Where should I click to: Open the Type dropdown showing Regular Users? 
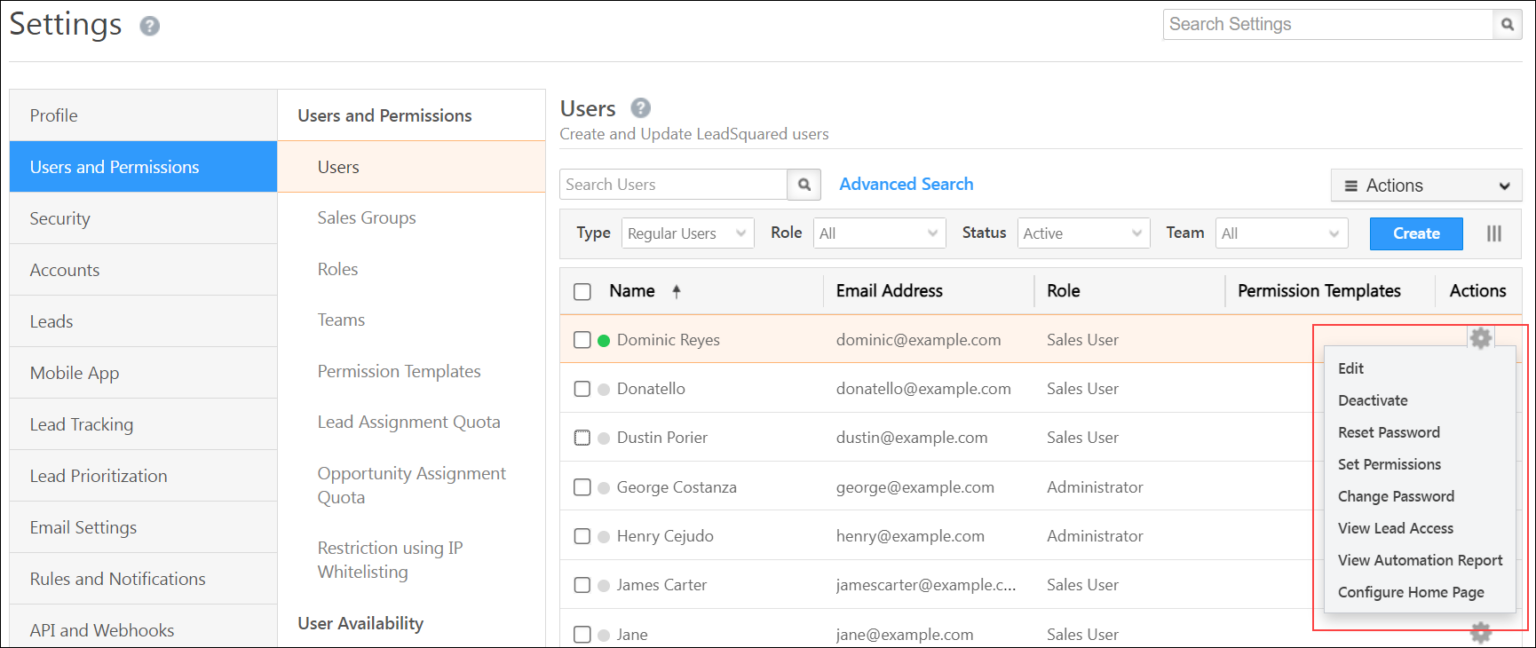click(687, 234)
